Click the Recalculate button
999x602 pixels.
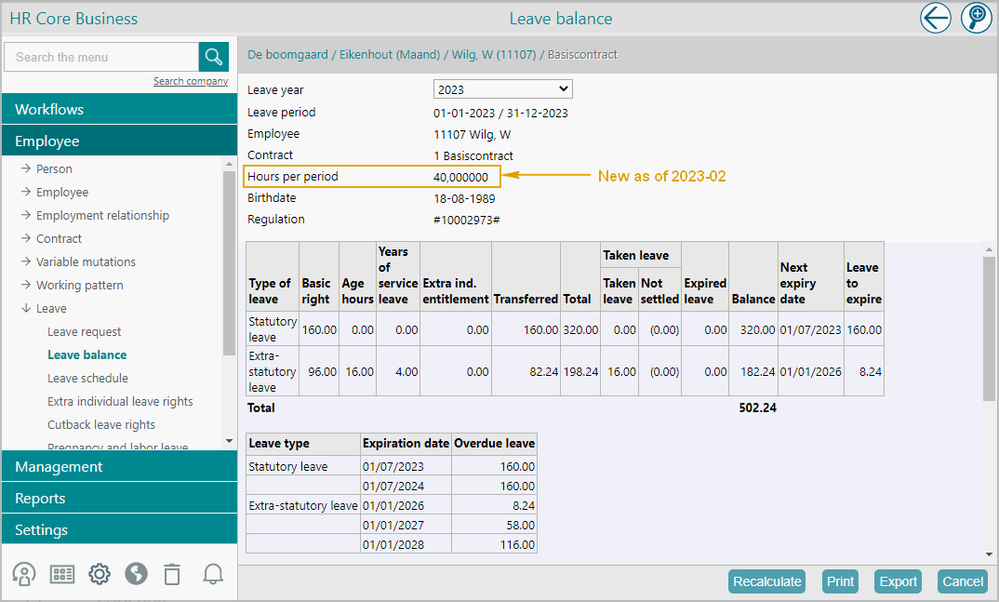pyautogui.click(x=767, y=581)
